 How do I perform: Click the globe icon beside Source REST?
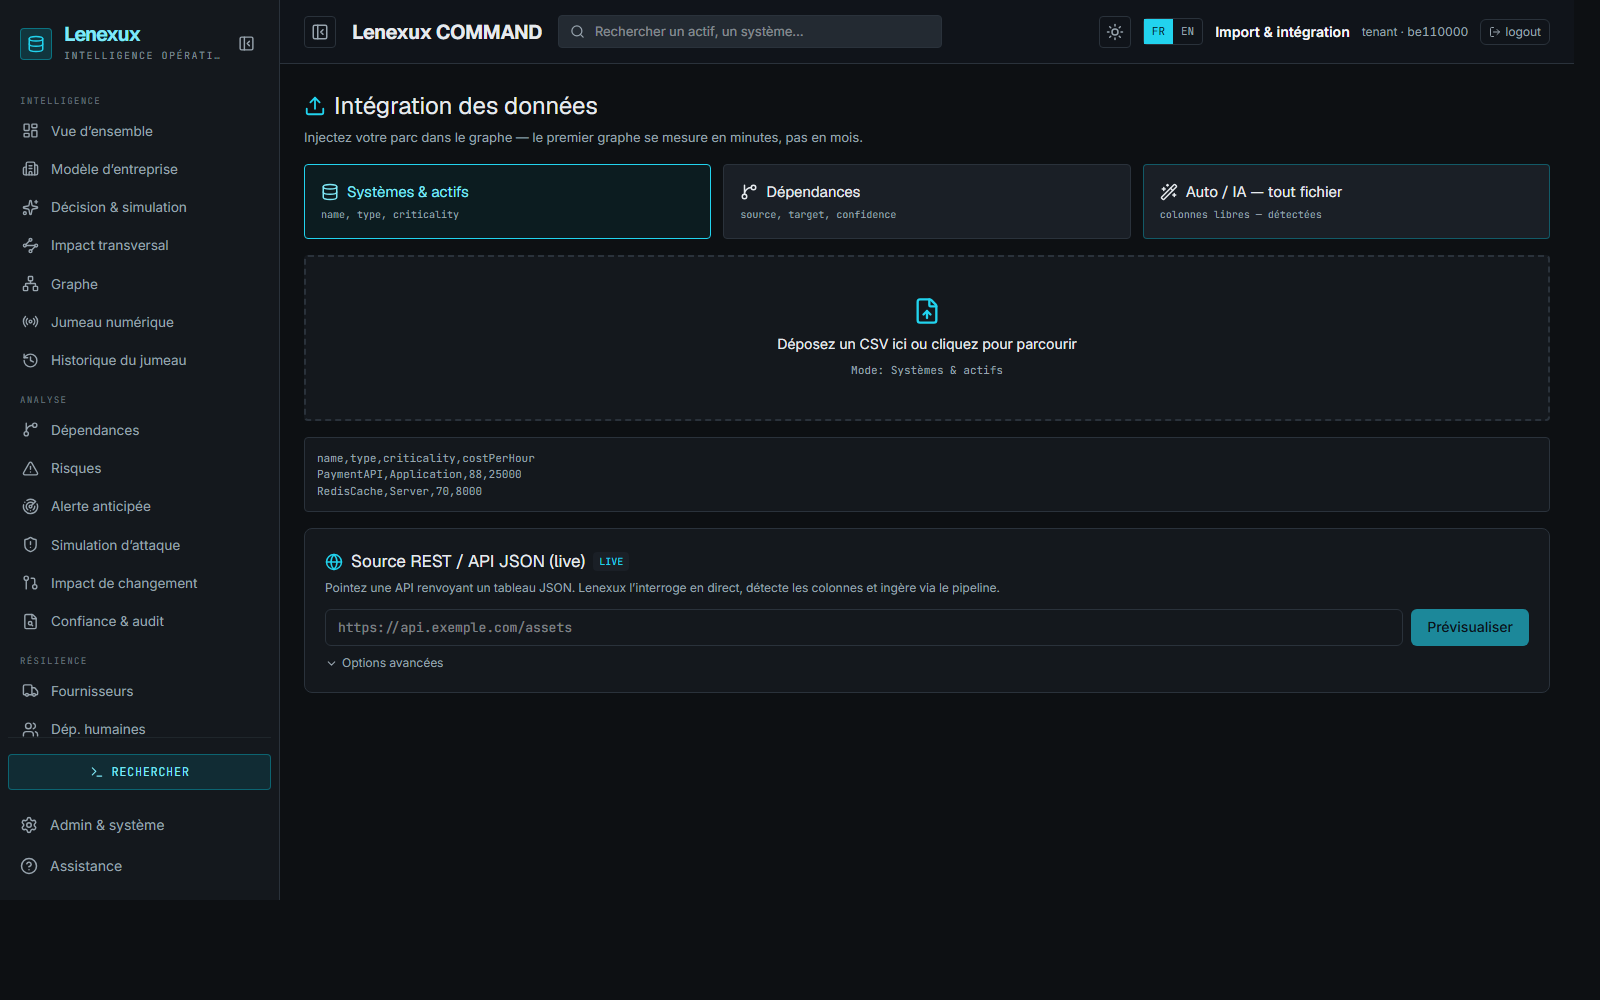click(x=334, y=562)
